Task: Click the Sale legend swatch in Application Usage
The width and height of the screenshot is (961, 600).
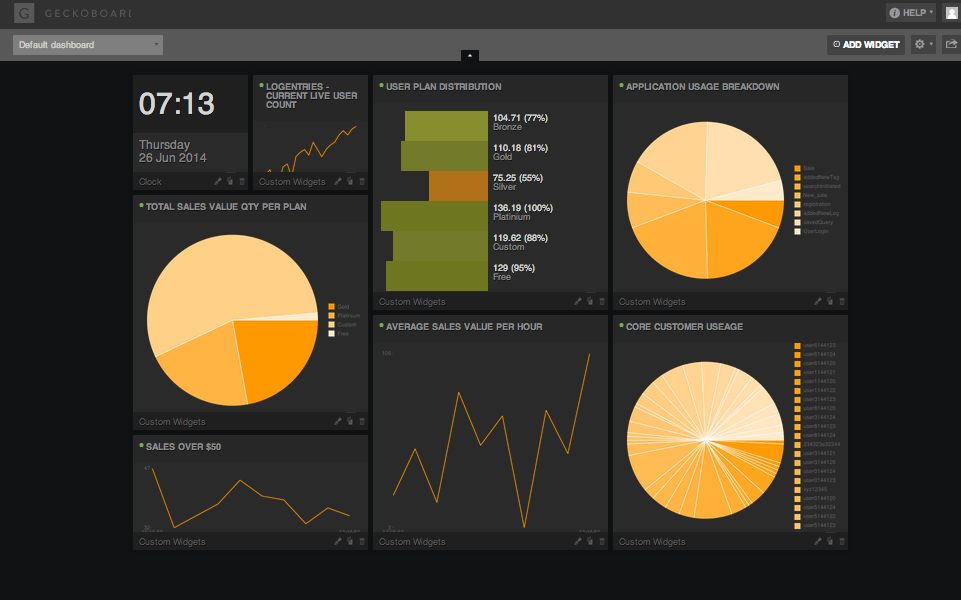Action: point(797,168)
